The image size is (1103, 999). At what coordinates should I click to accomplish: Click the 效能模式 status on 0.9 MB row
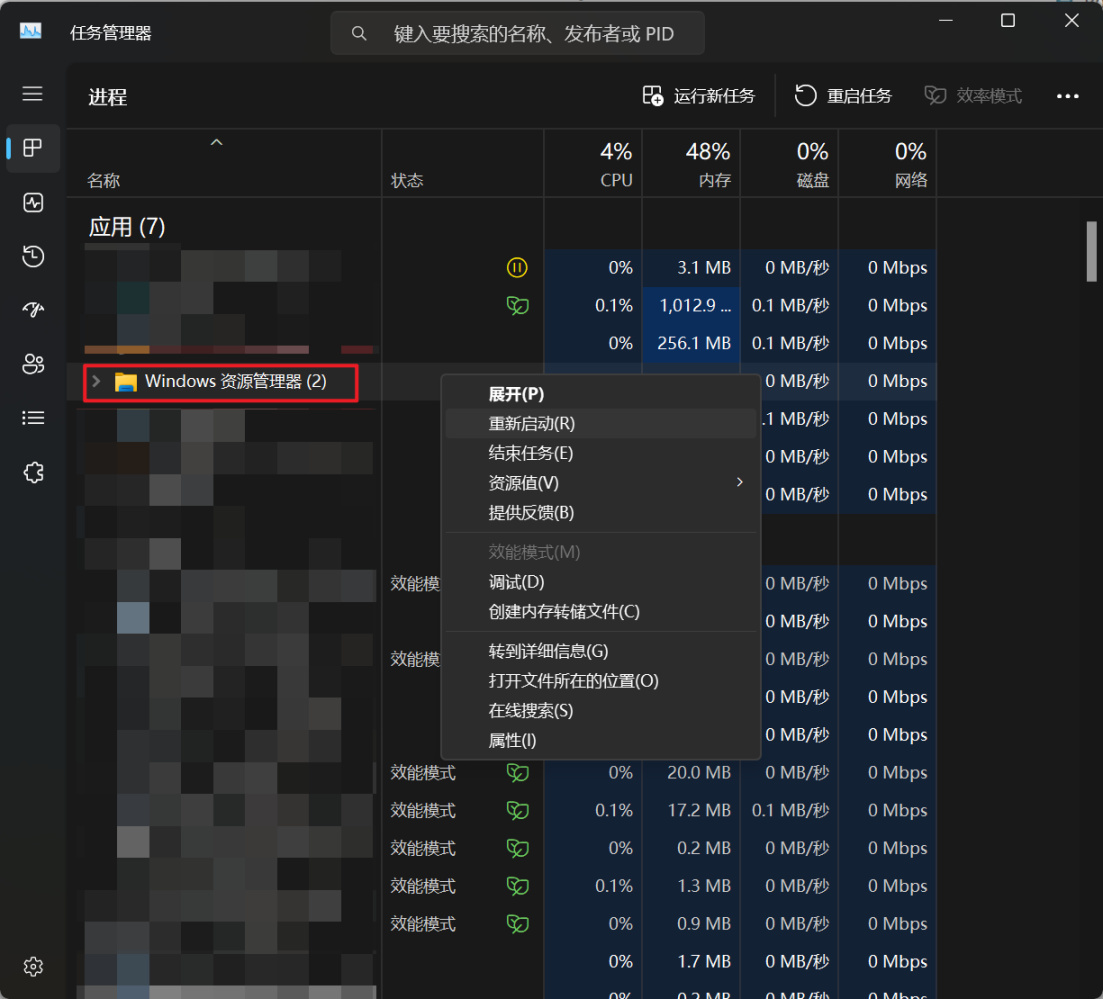pos(423,924)
